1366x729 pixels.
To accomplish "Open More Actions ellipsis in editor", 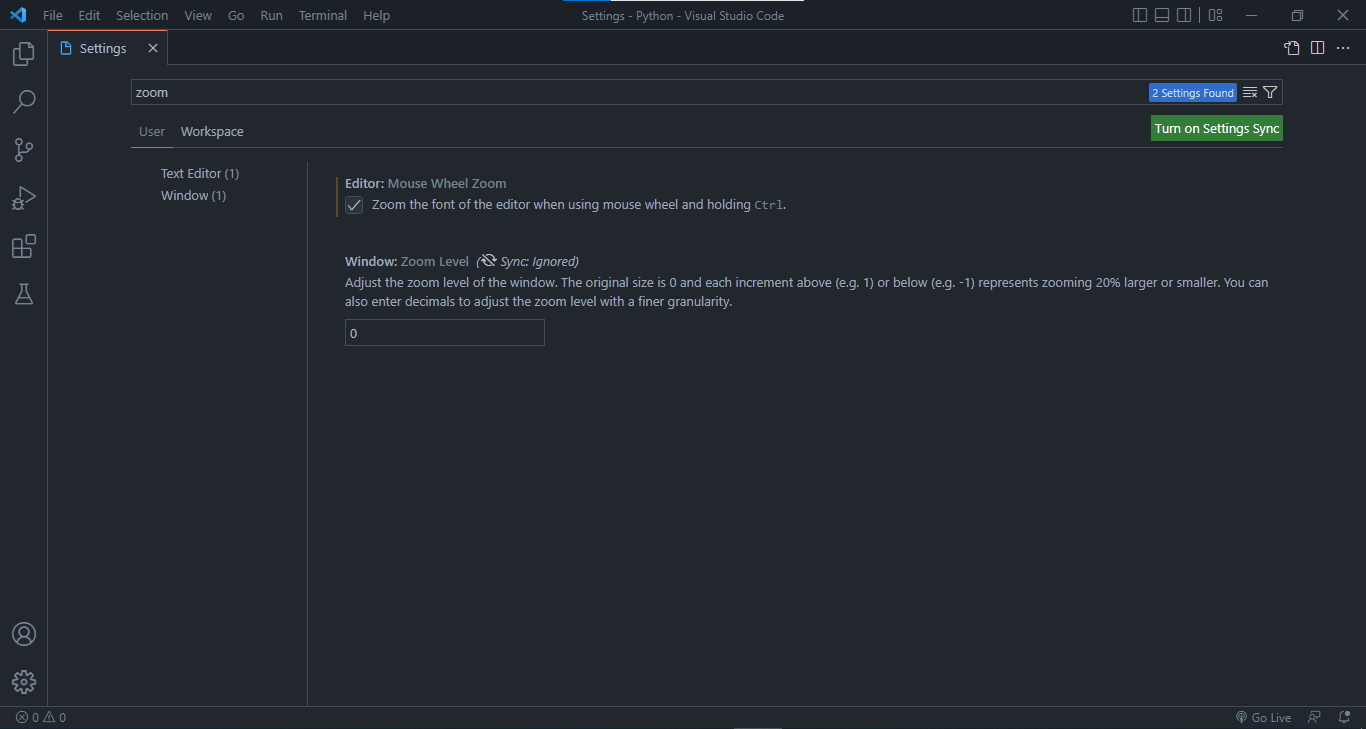I will point(1343,48).
